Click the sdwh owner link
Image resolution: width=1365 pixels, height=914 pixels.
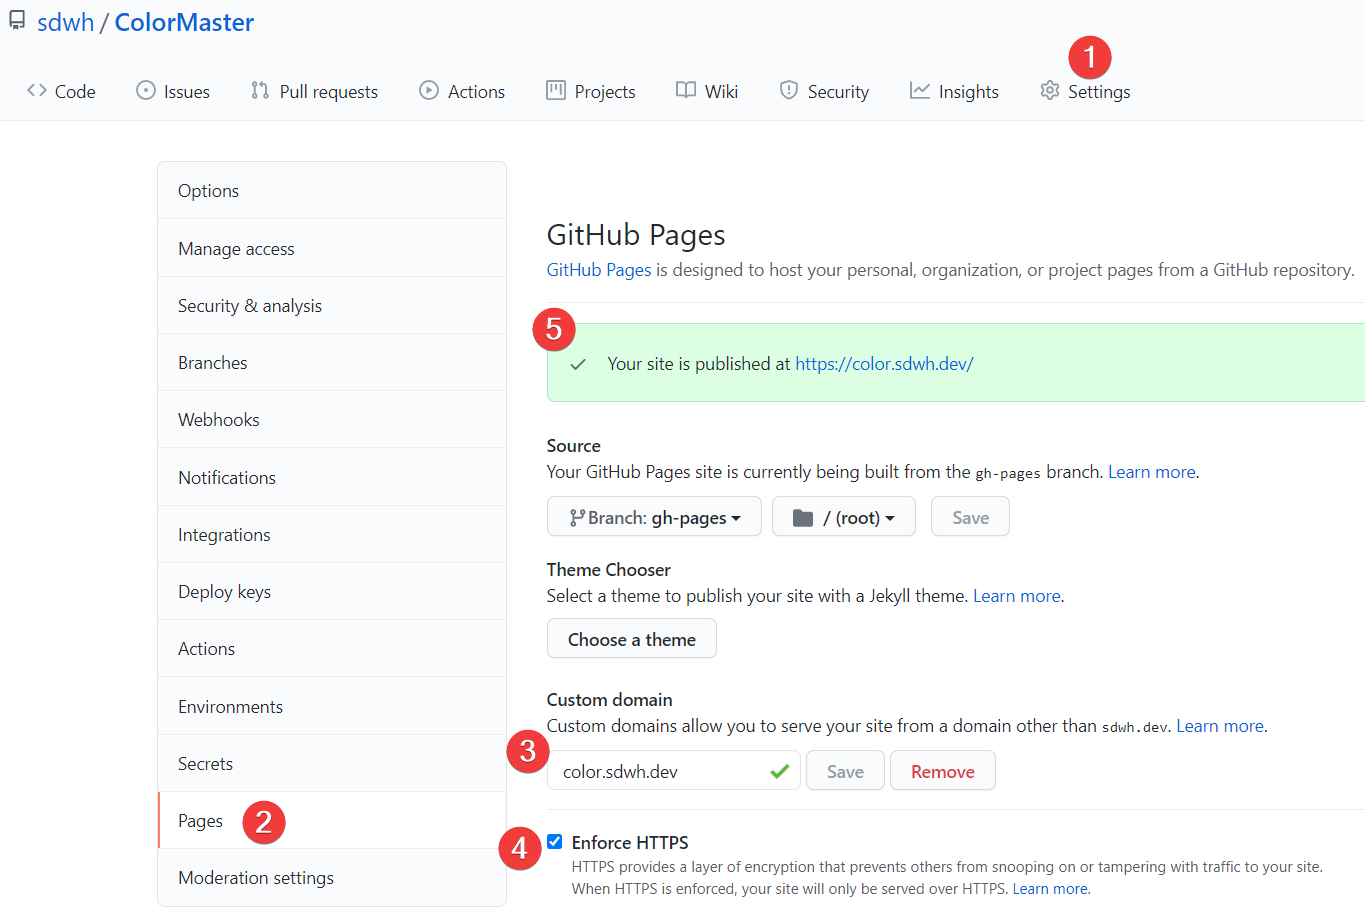(65, 22)
